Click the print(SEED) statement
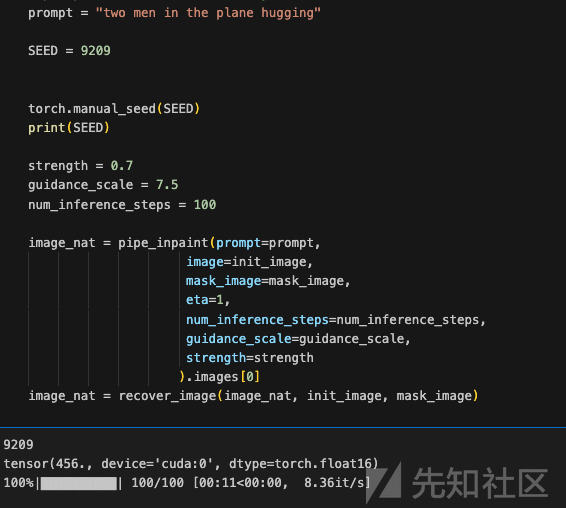Image resolution: width=566 pixels, height=508 pixels. coord(69,128)
